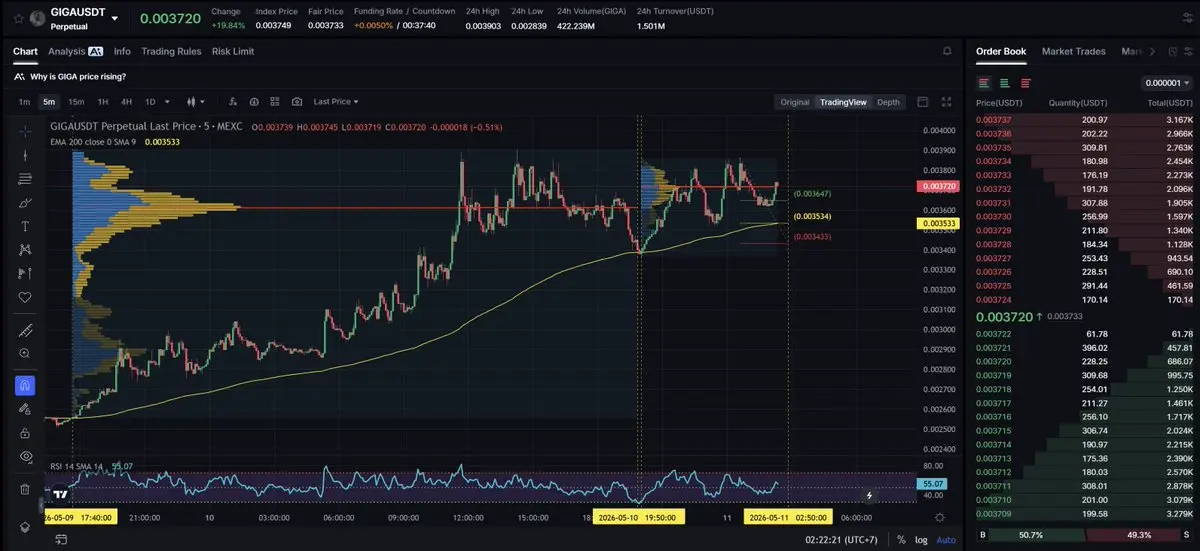Toggle stay in drawing mode pencil-lock

(25, 409)
